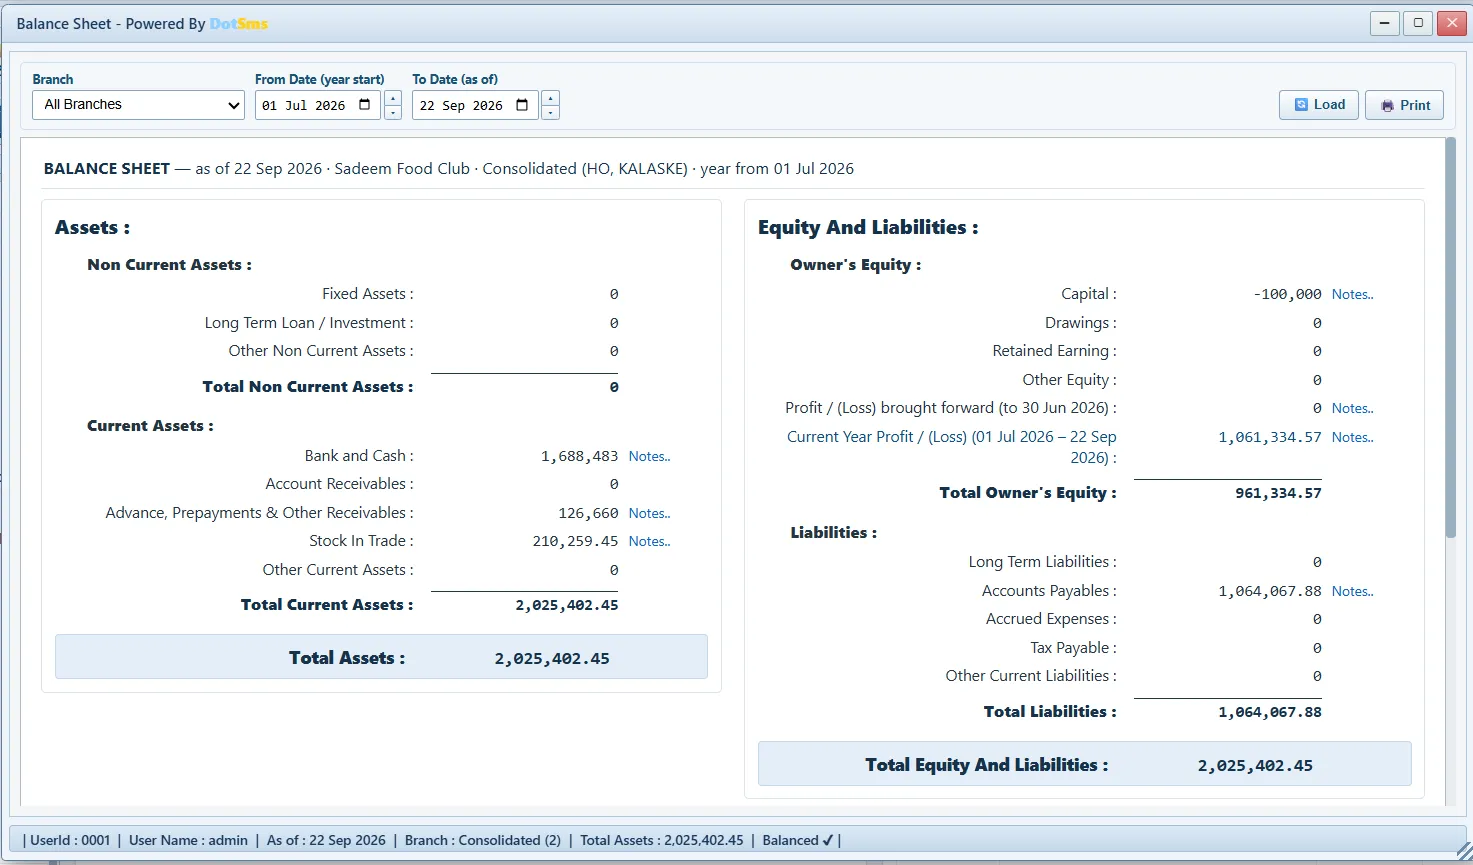1473x865 pixels.
Task: Decrease From Date with down stepper arrow
Action: coord(393,112)
